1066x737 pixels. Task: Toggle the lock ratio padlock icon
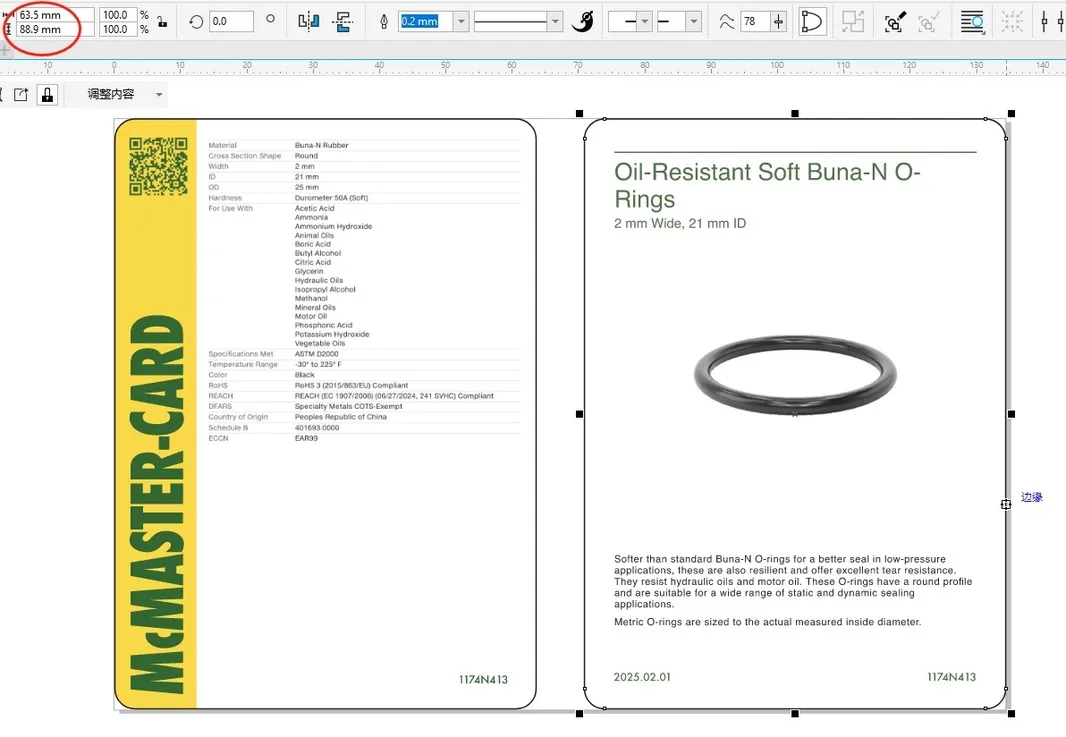tap(162, 22)
